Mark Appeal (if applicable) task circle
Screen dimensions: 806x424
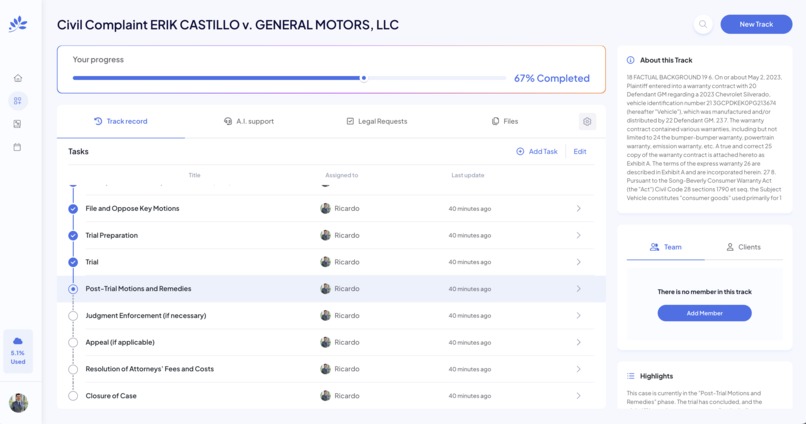click(x=73, y=342)
